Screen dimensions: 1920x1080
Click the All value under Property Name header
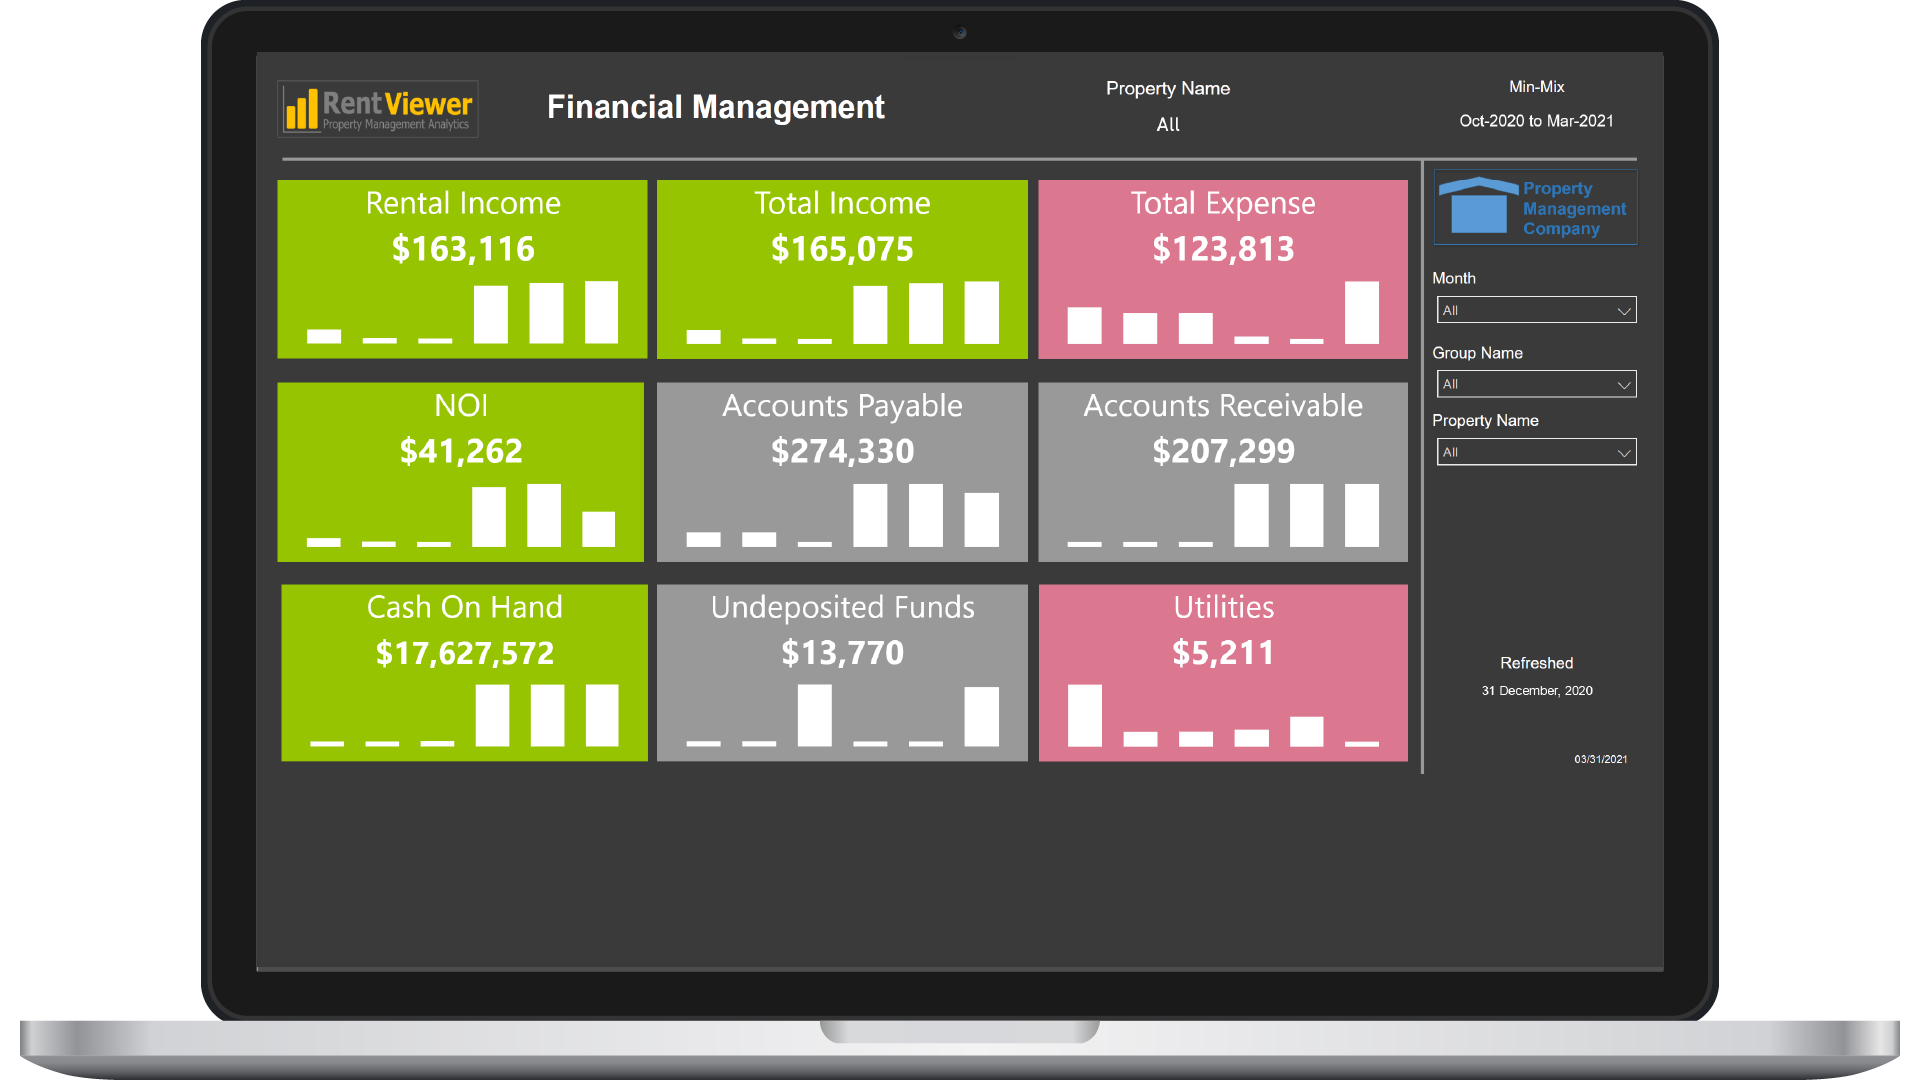pos(1167,124)
